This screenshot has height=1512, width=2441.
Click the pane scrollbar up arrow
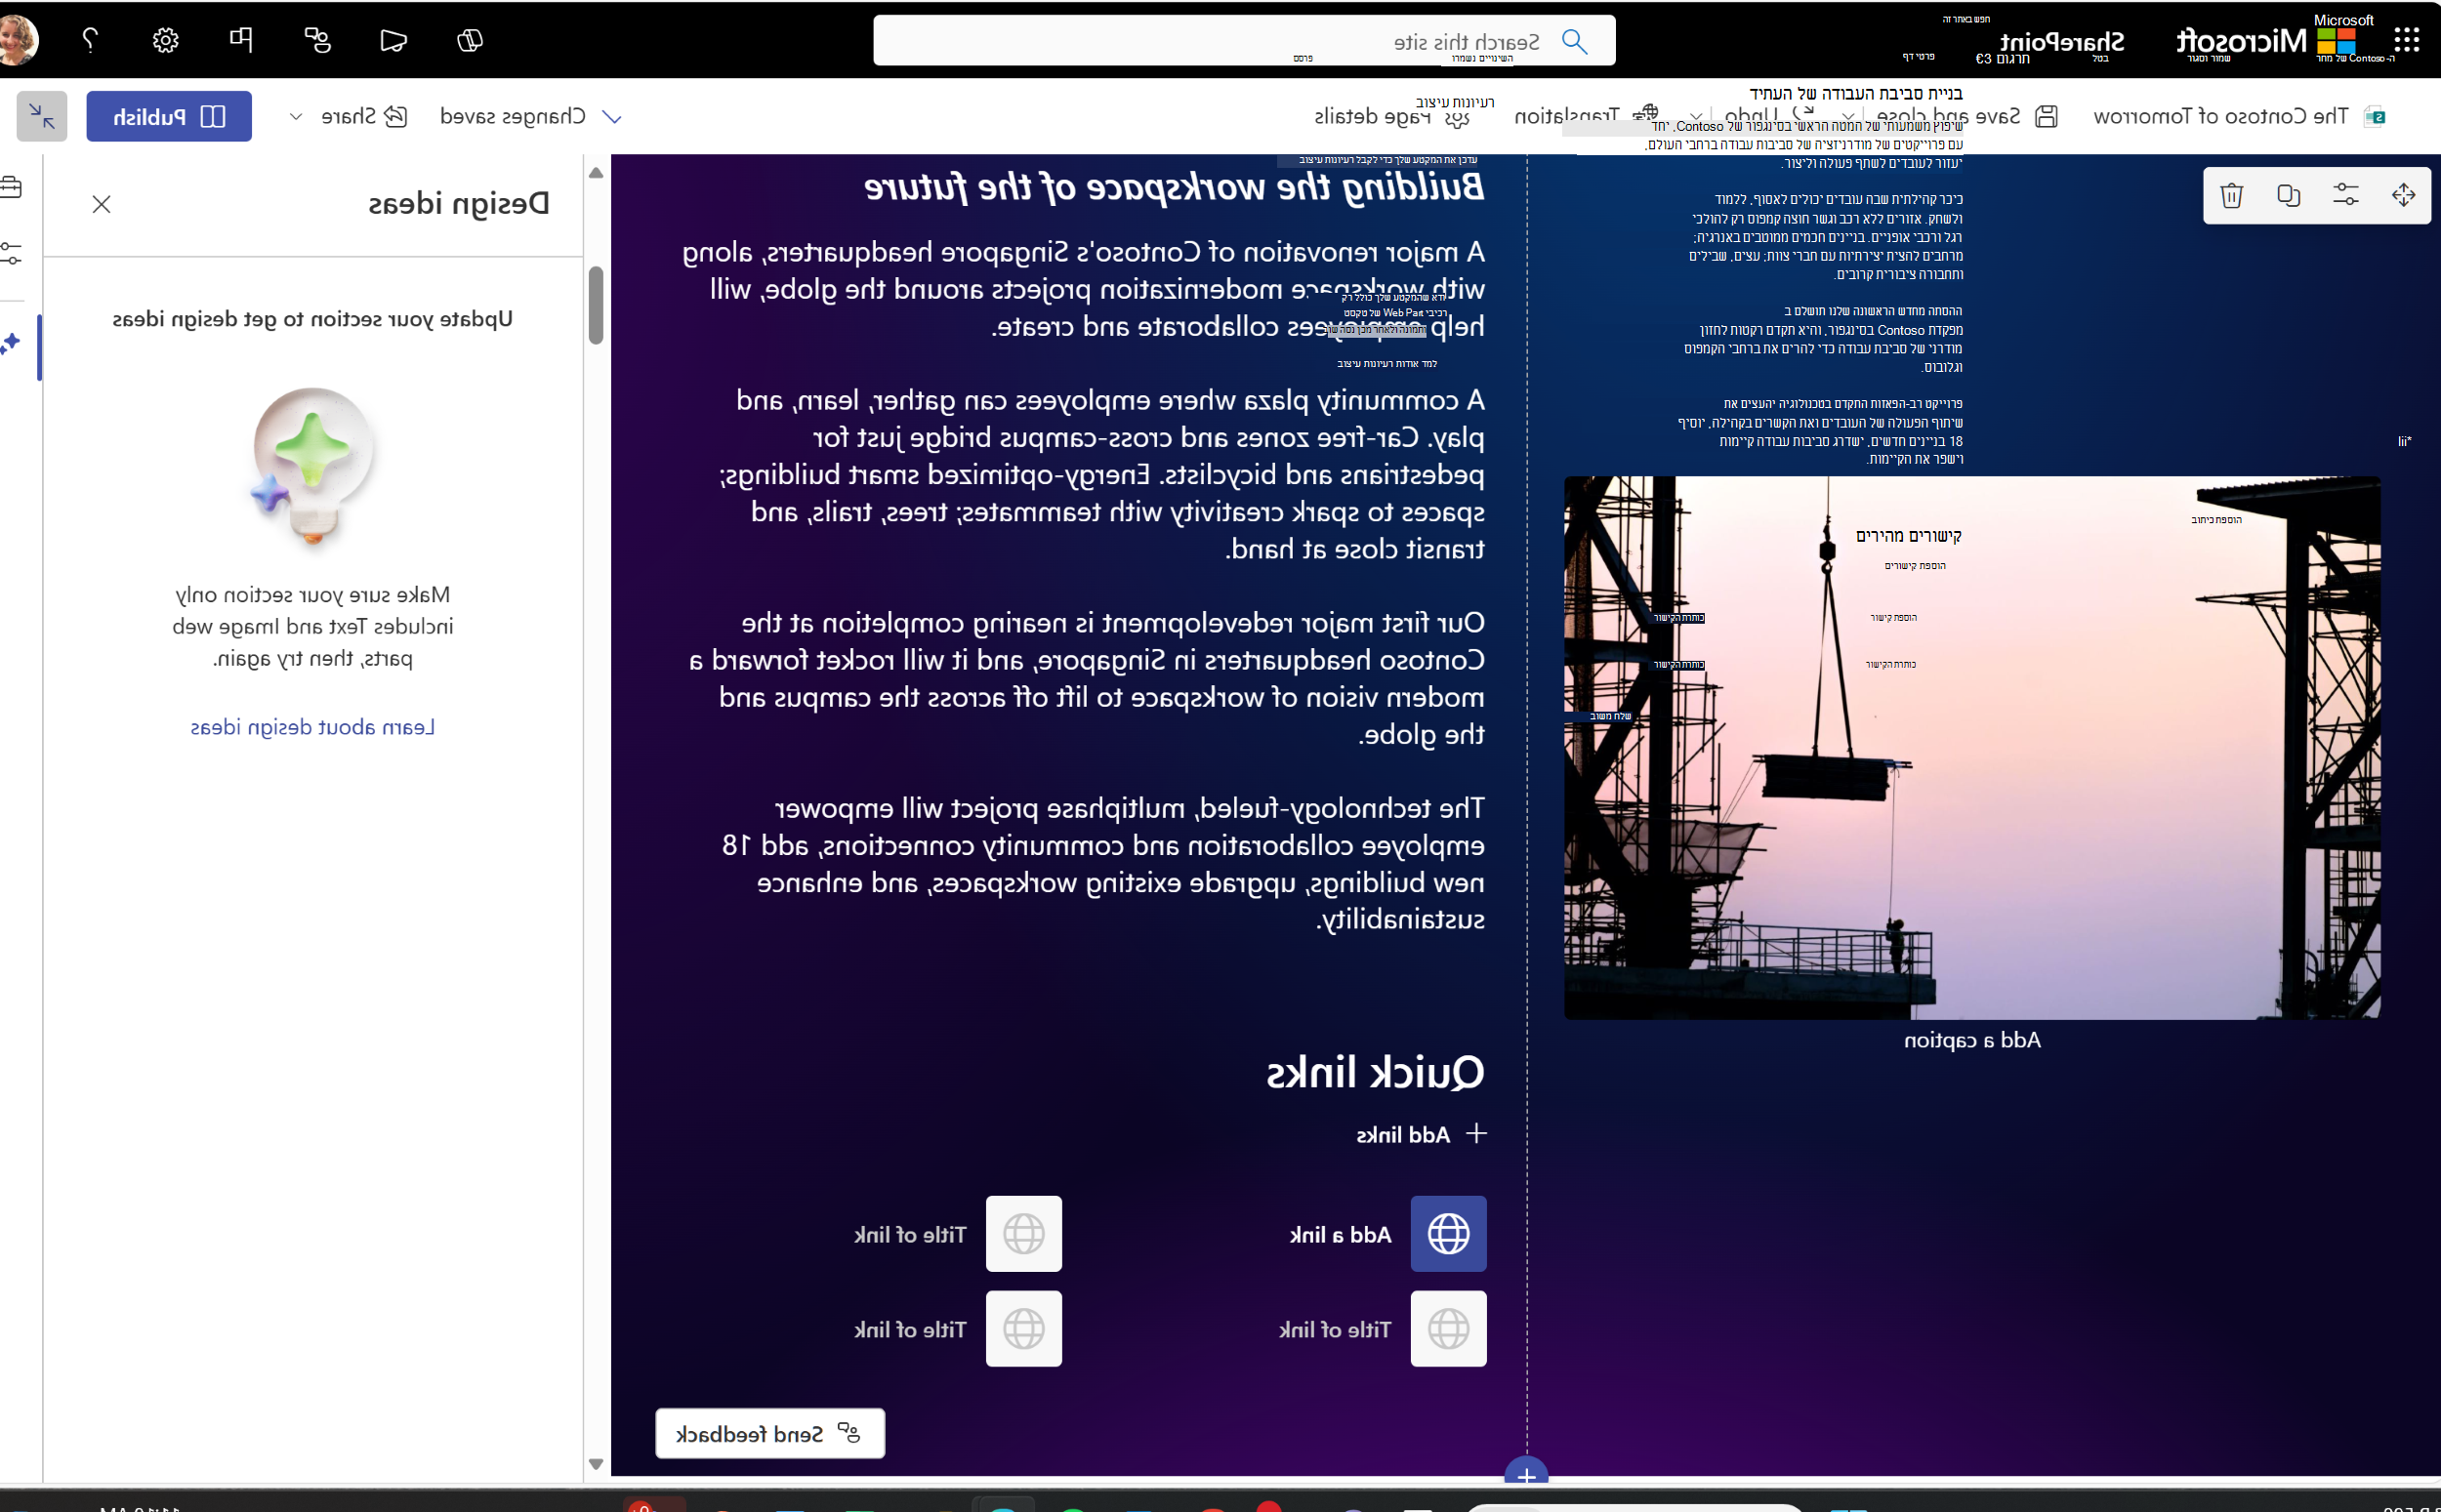(596, 173)
